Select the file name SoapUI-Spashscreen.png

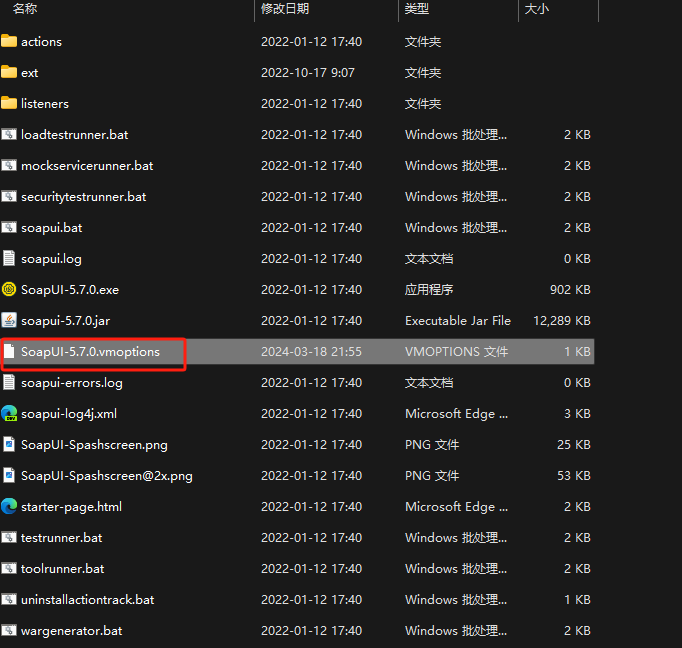point(94,445)
